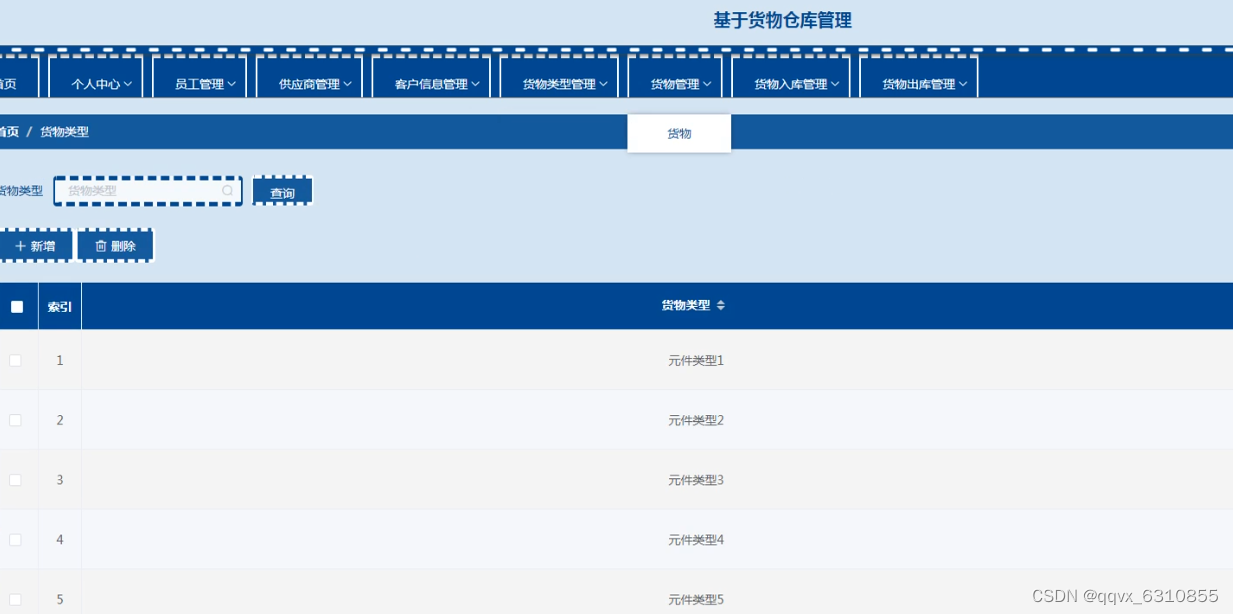Click the 删除 delete button
The width and height of the screenshot is (1233, 614).
tap(116, 245)
